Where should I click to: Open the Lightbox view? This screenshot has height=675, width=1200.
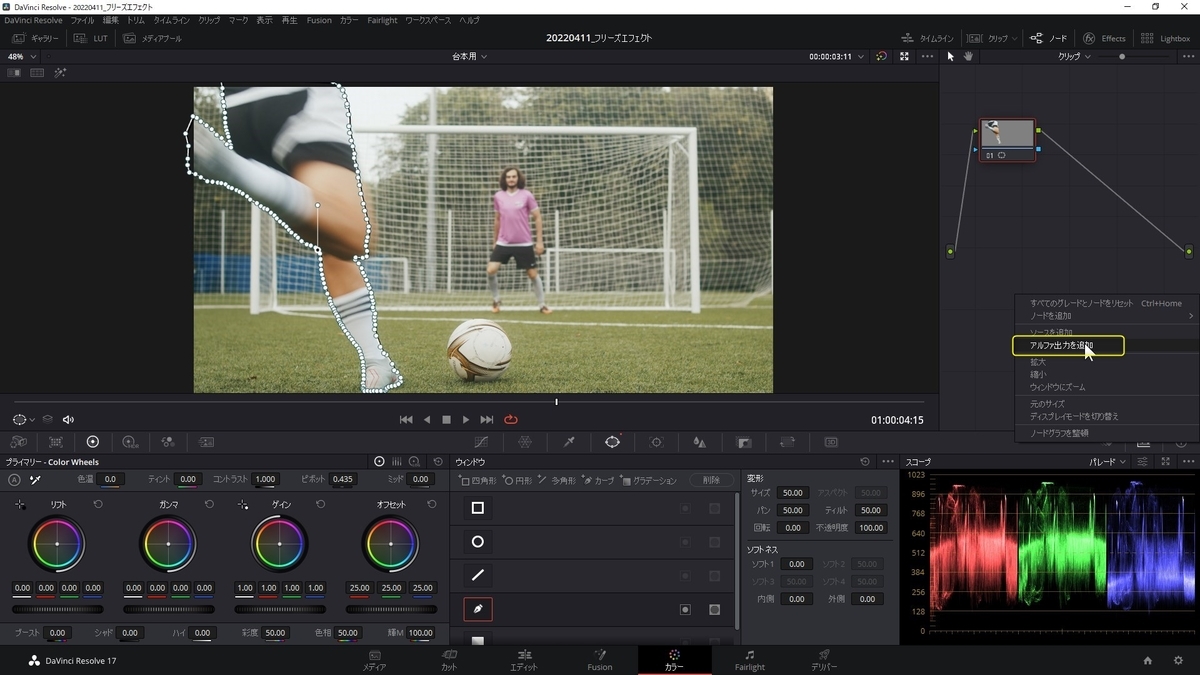pos(1165,38)
